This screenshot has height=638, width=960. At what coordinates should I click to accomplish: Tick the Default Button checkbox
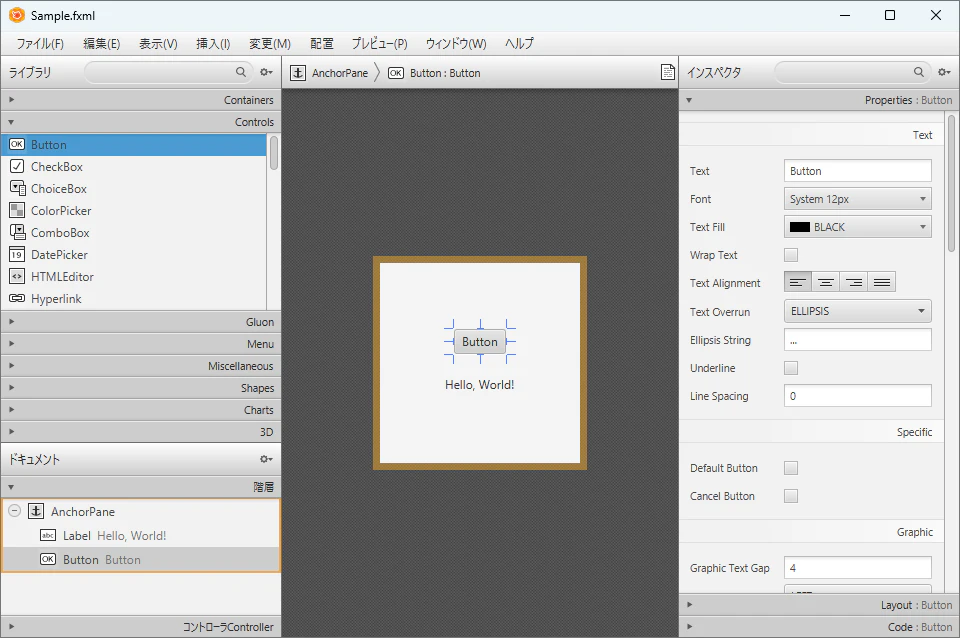pos(791,468)
